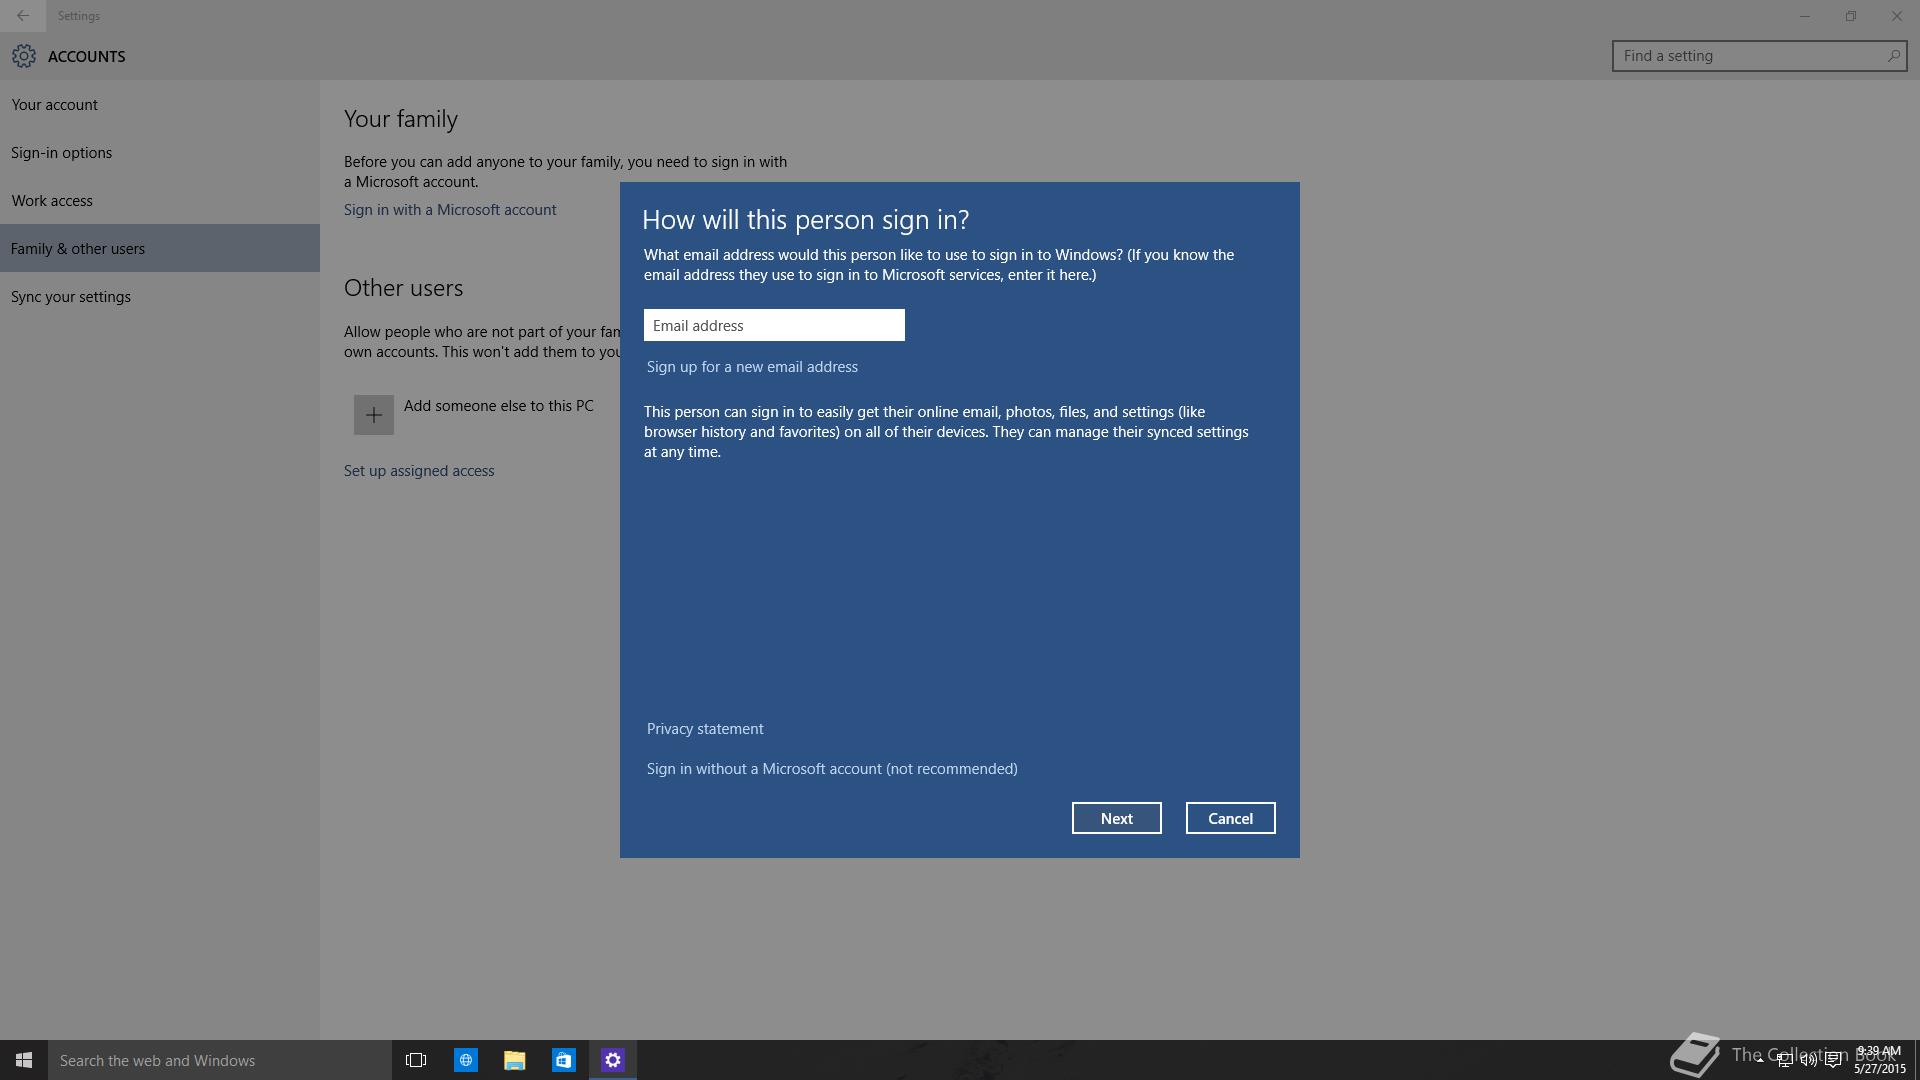Launch the browser globe icon on taskbar
Screen dimensions: 1920x1080
(x=465, y=1060)
